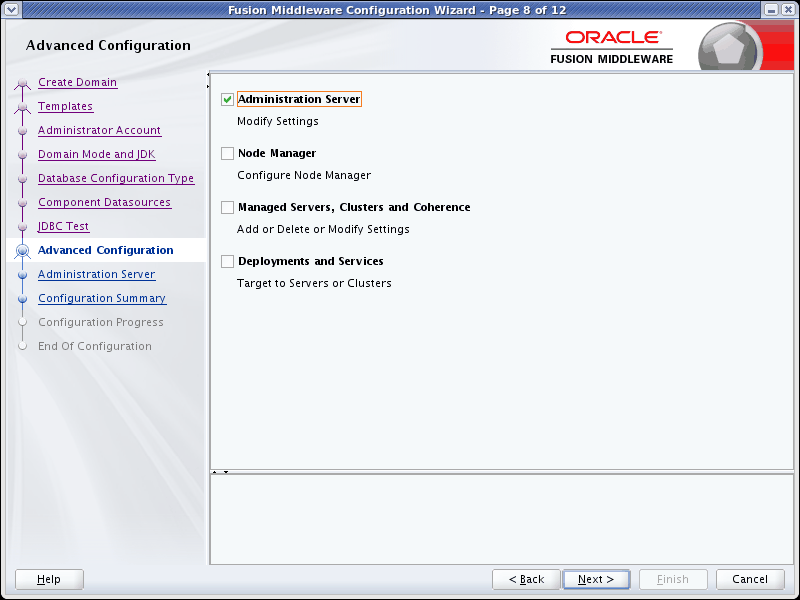Image resolution: width=800 pixels, height=600 pixels.
Task: Enable the Node Manager checkbox
Action: tap(228, 154)
